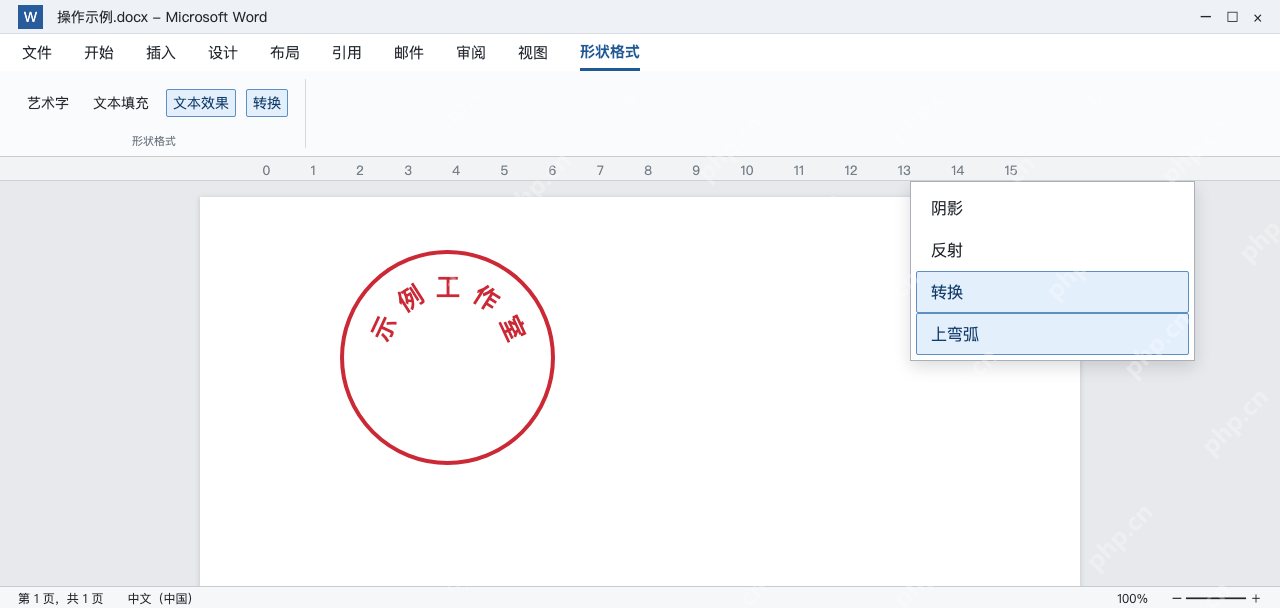Image resolution: width=1280 pixels, height=608 pixels.
Task: Select 转换 in the dropdown menu
Action: pos(1052,292)
